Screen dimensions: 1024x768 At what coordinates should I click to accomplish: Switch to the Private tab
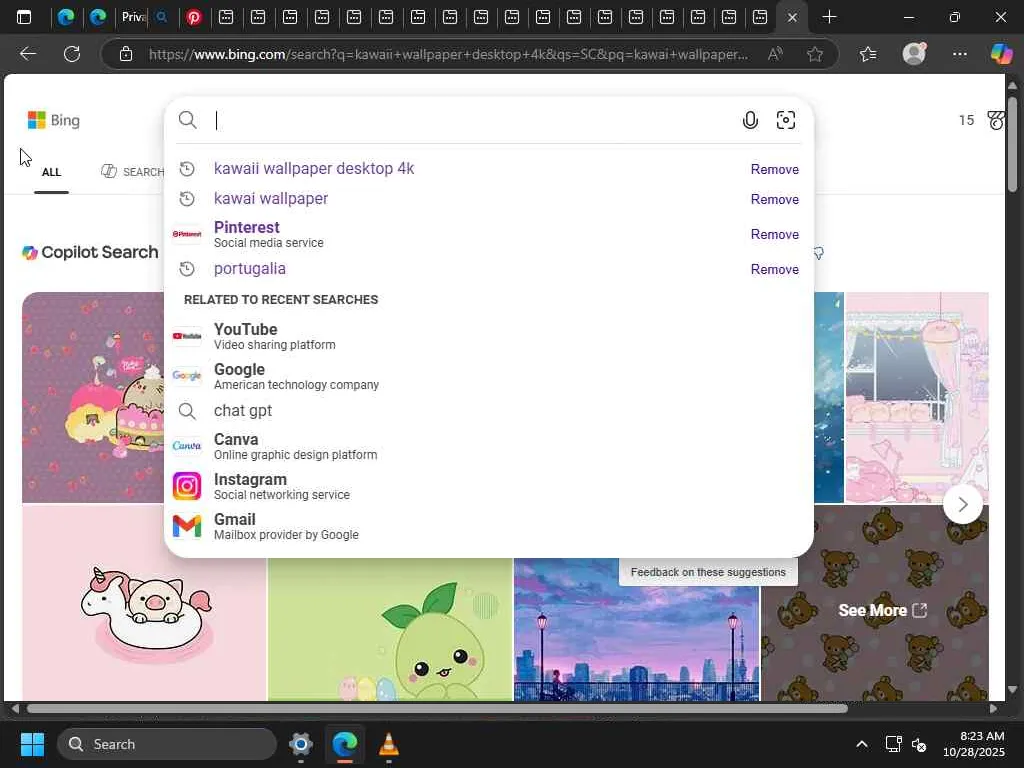[133, 17]
